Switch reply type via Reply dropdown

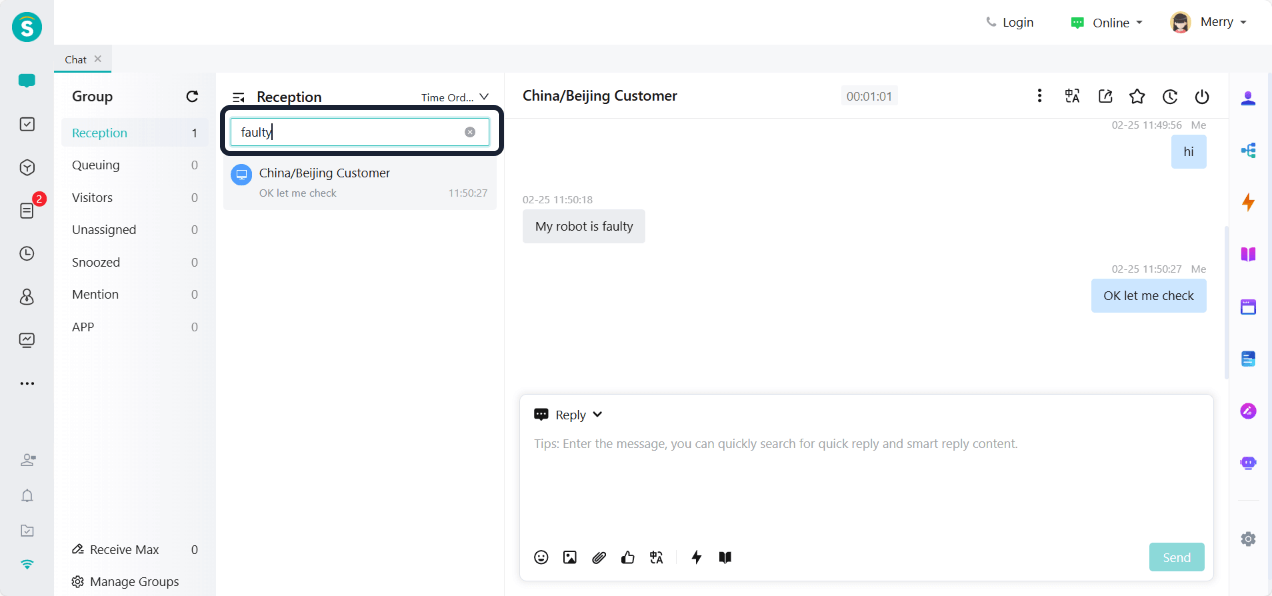(569, 415)
